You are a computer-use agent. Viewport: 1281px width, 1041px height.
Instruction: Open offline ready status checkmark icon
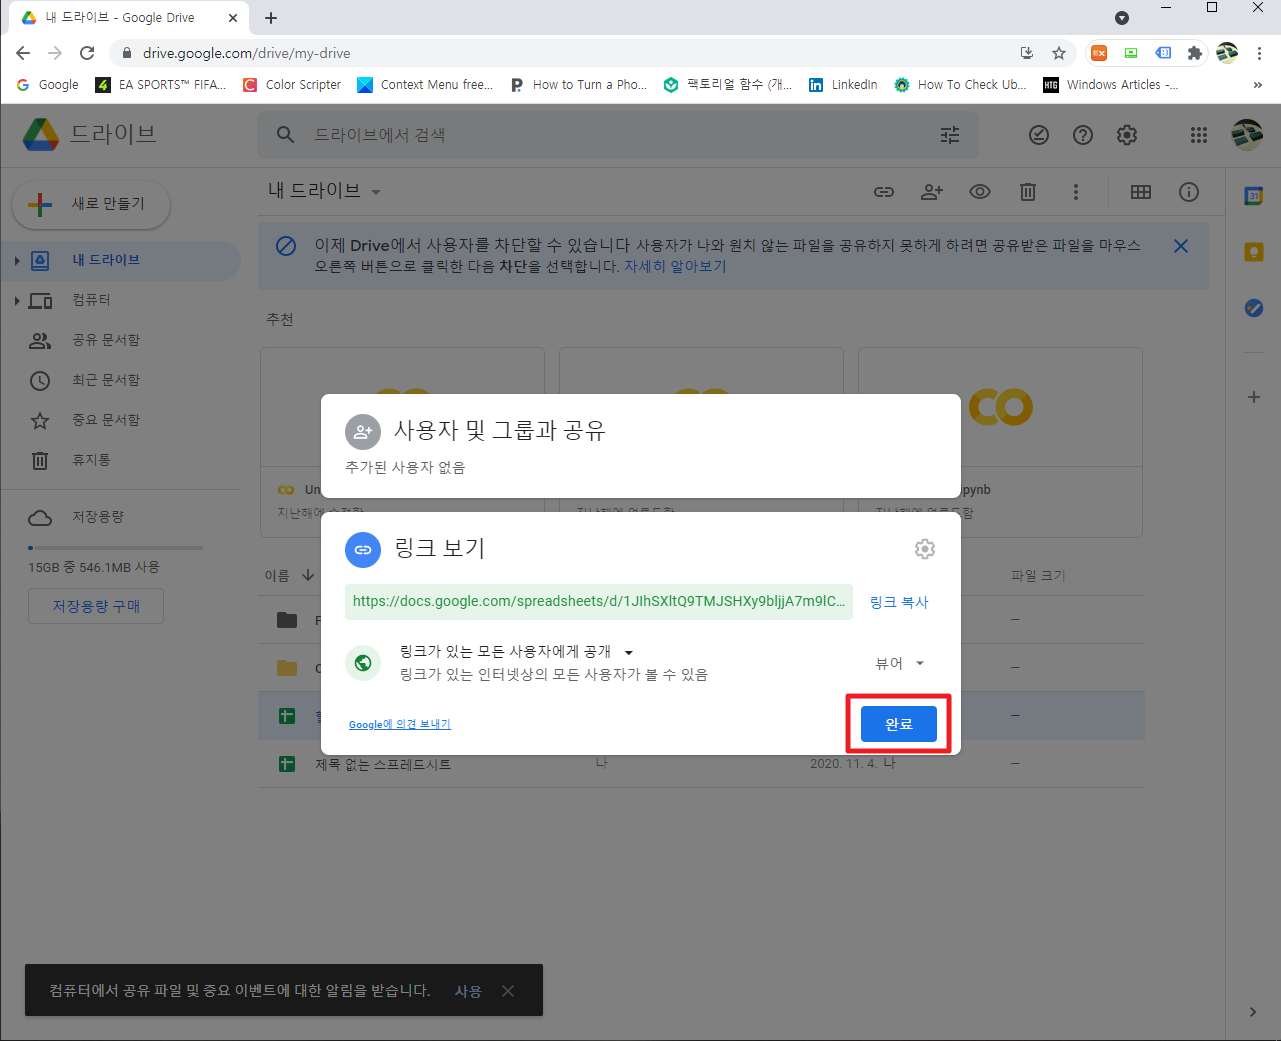(x=1039, y=135)
